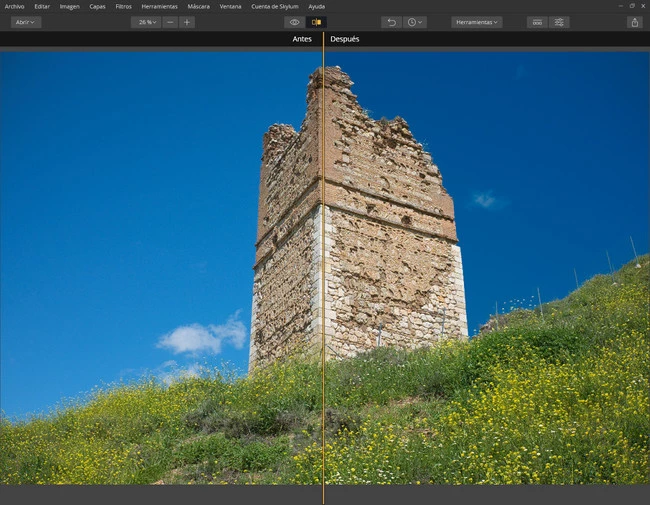Click the Después label

click(x=345, y=39)
